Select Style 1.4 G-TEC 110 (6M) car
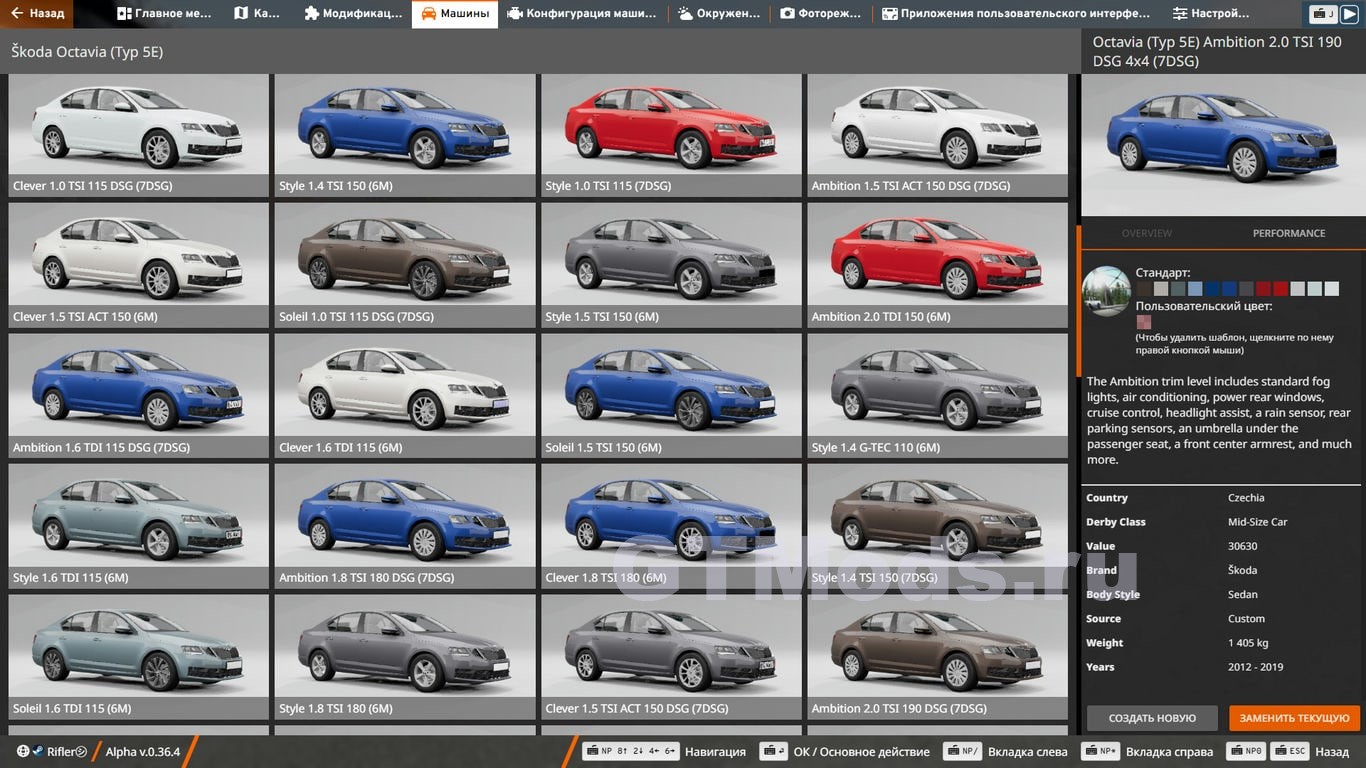Screen dimensions: 1366x768 [x=938, y=396]
